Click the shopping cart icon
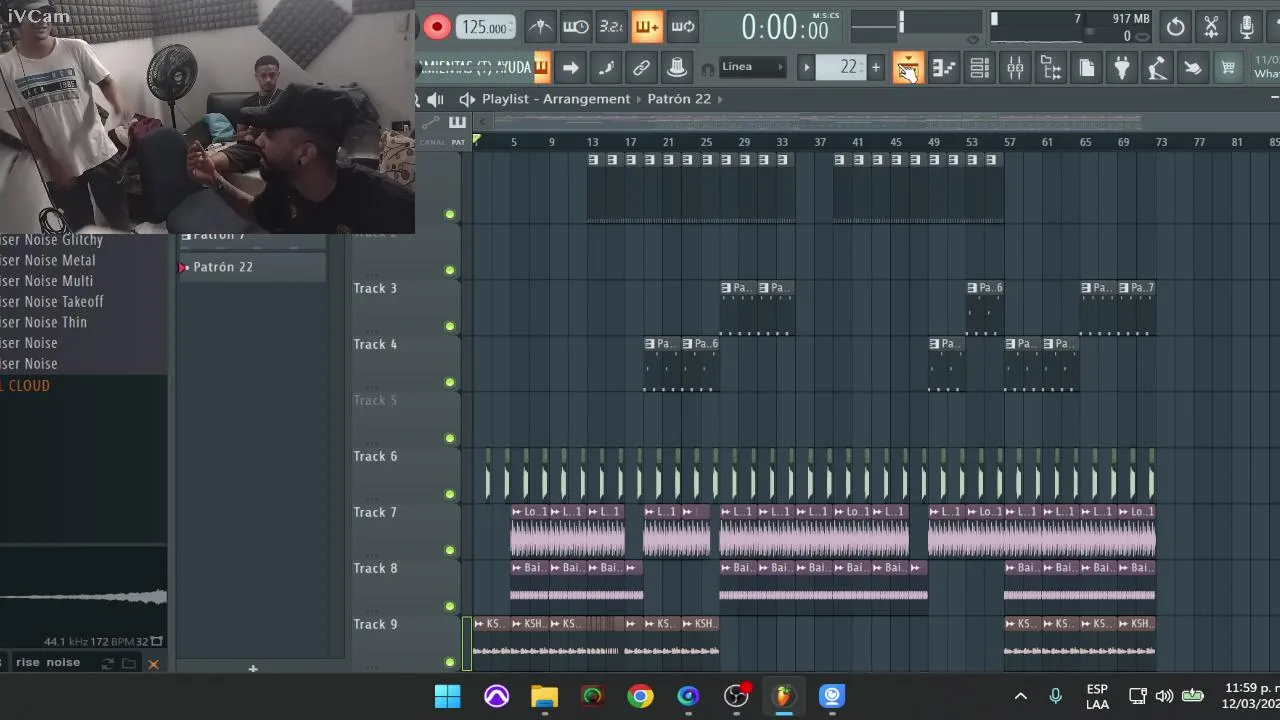Image resolution: width=1280 pixels, height=720 pixels. [x=1228, y=68]
